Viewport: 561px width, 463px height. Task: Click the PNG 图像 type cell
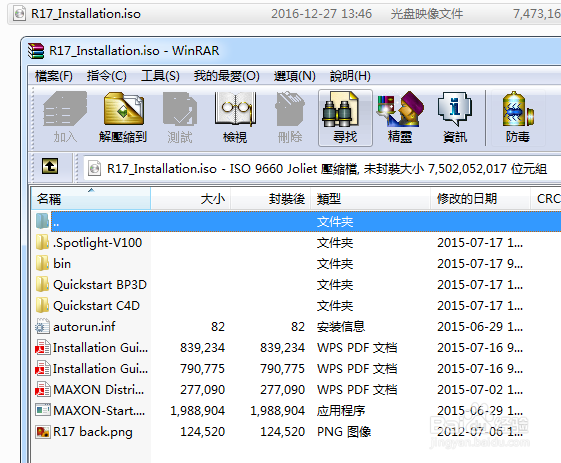coord(344,432)
